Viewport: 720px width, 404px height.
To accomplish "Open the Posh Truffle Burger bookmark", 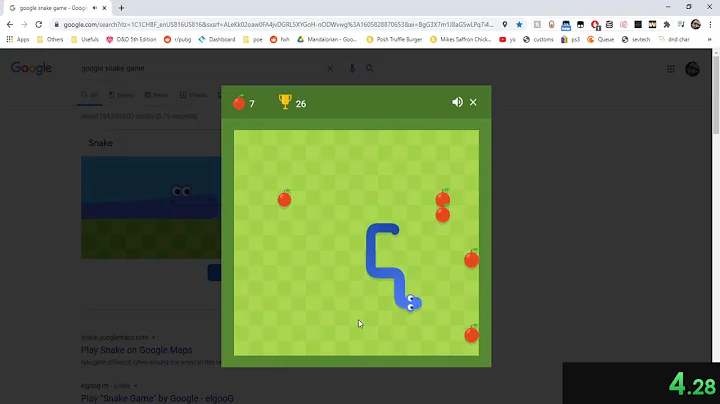I will point(394,39).
